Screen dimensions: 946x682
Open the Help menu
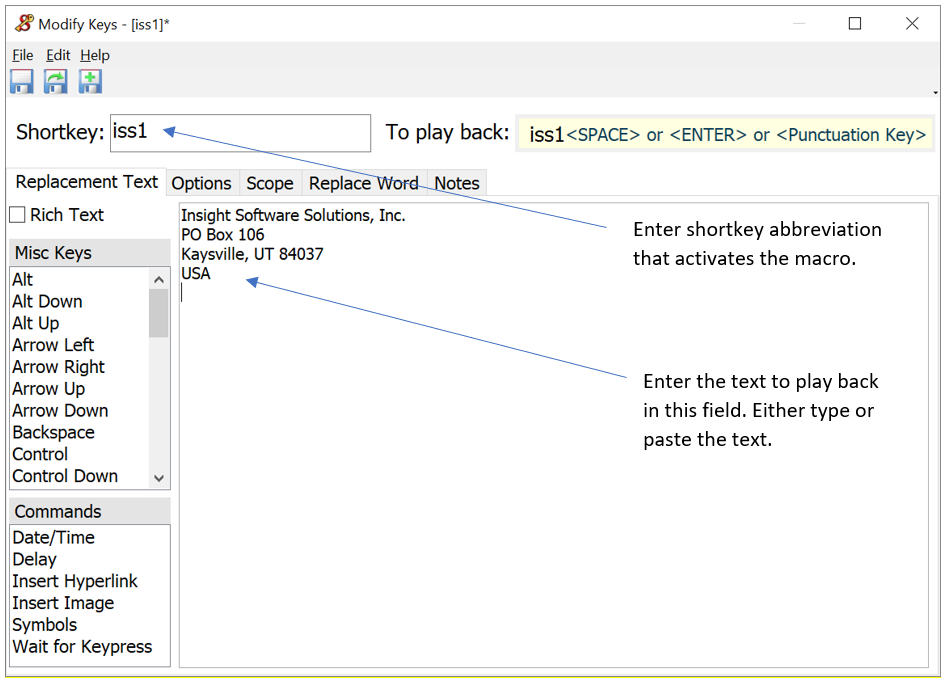(95, 55)
